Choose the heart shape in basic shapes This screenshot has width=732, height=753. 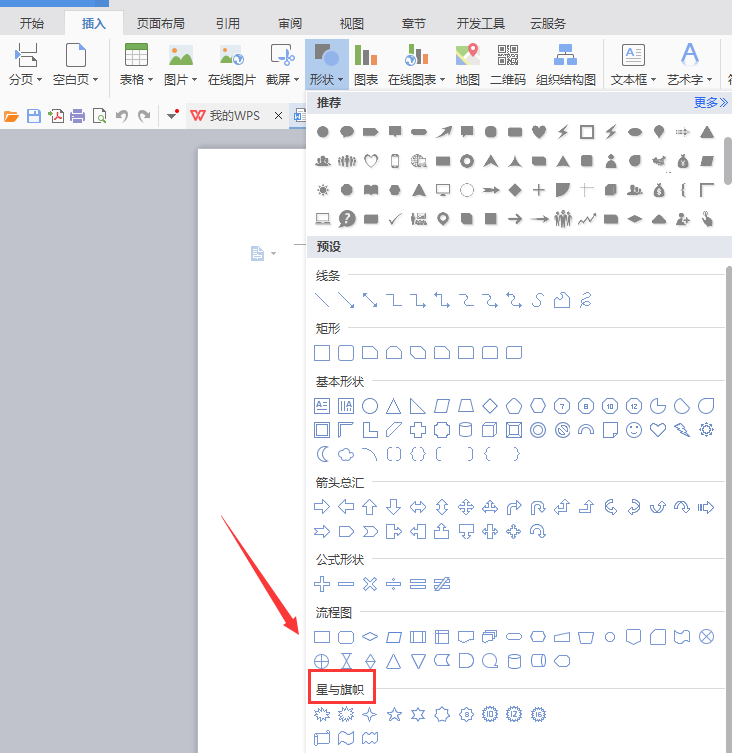(658, 430)
